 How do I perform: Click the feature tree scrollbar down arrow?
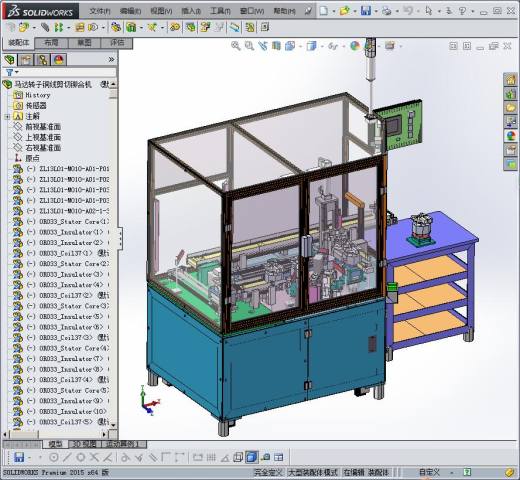pyautogui.click(x=113, y=425)
